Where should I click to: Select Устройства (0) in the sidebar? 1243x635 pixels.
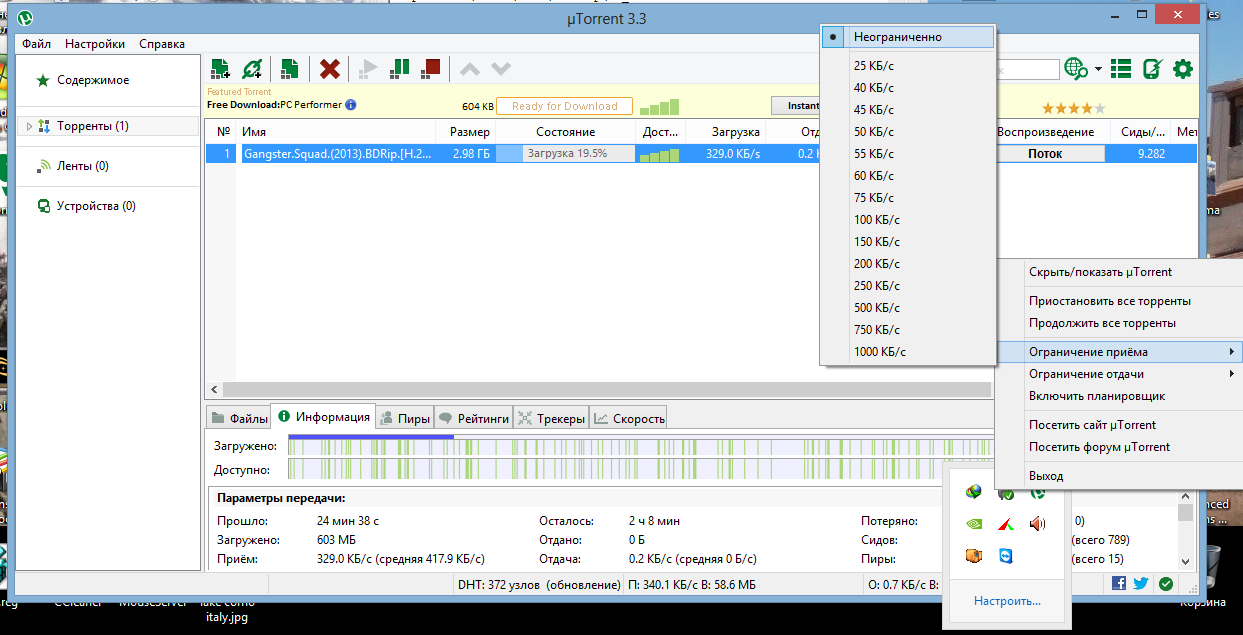tap(97, 206)
